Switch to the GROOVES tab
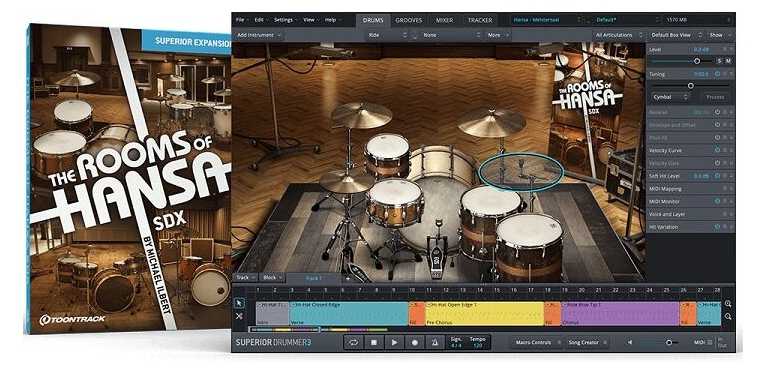The height and width of the screenshot is (369, 759). [x=409, y=20]
